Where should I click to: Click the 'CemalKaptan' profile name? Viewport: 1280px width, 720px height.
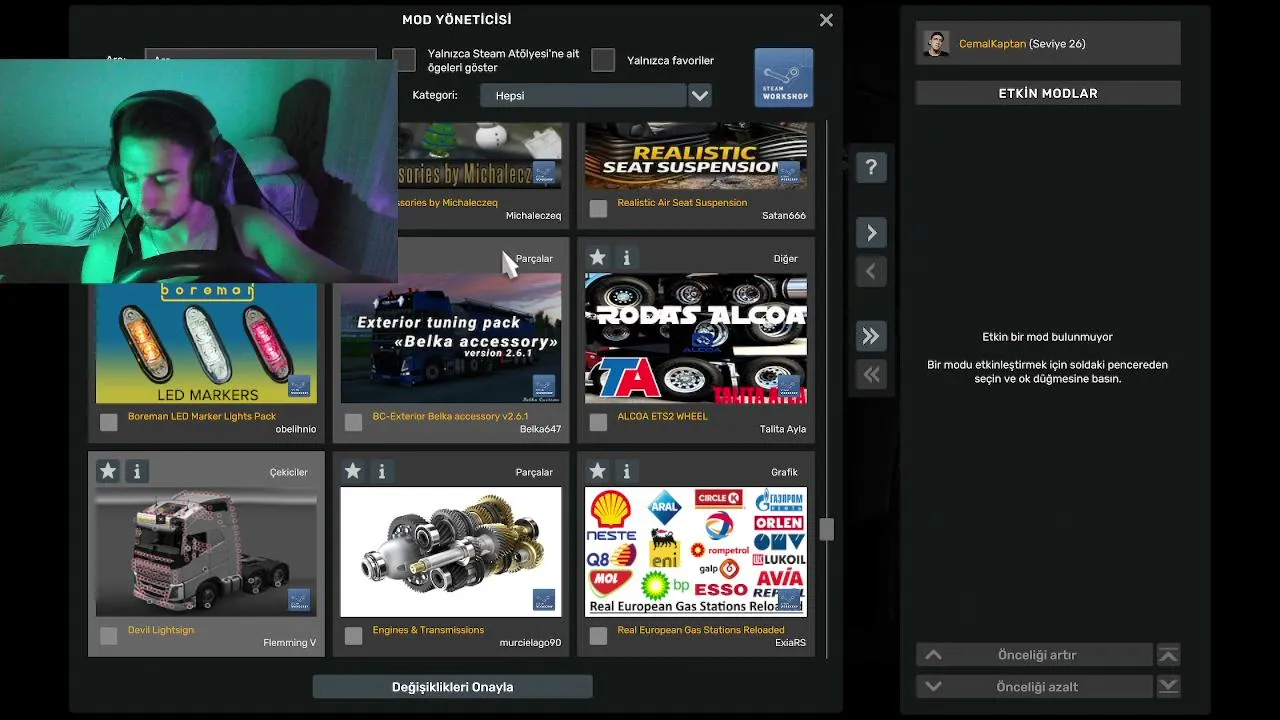pyautogui.click(x=992, y=44)
